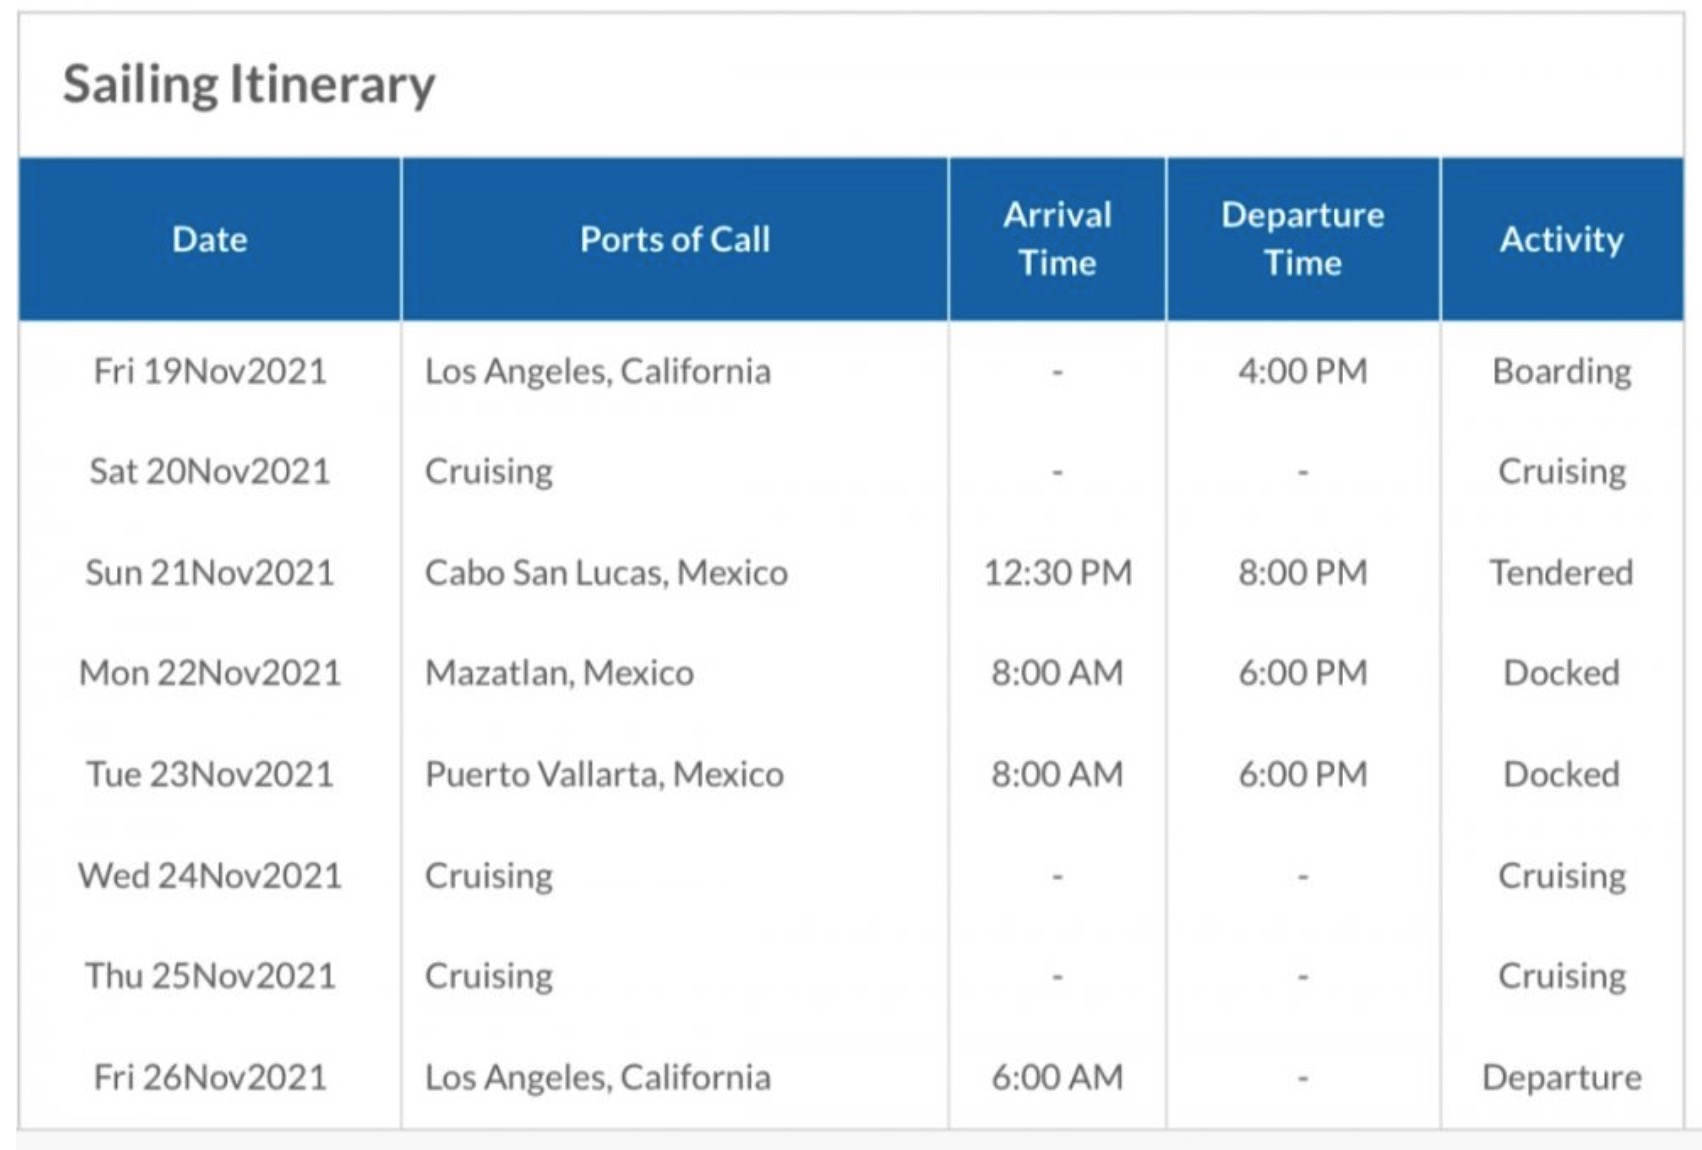Select the Departure activity in last row
This screenshot has width=1702, height=1150.
click(x=1562, y=1078)
